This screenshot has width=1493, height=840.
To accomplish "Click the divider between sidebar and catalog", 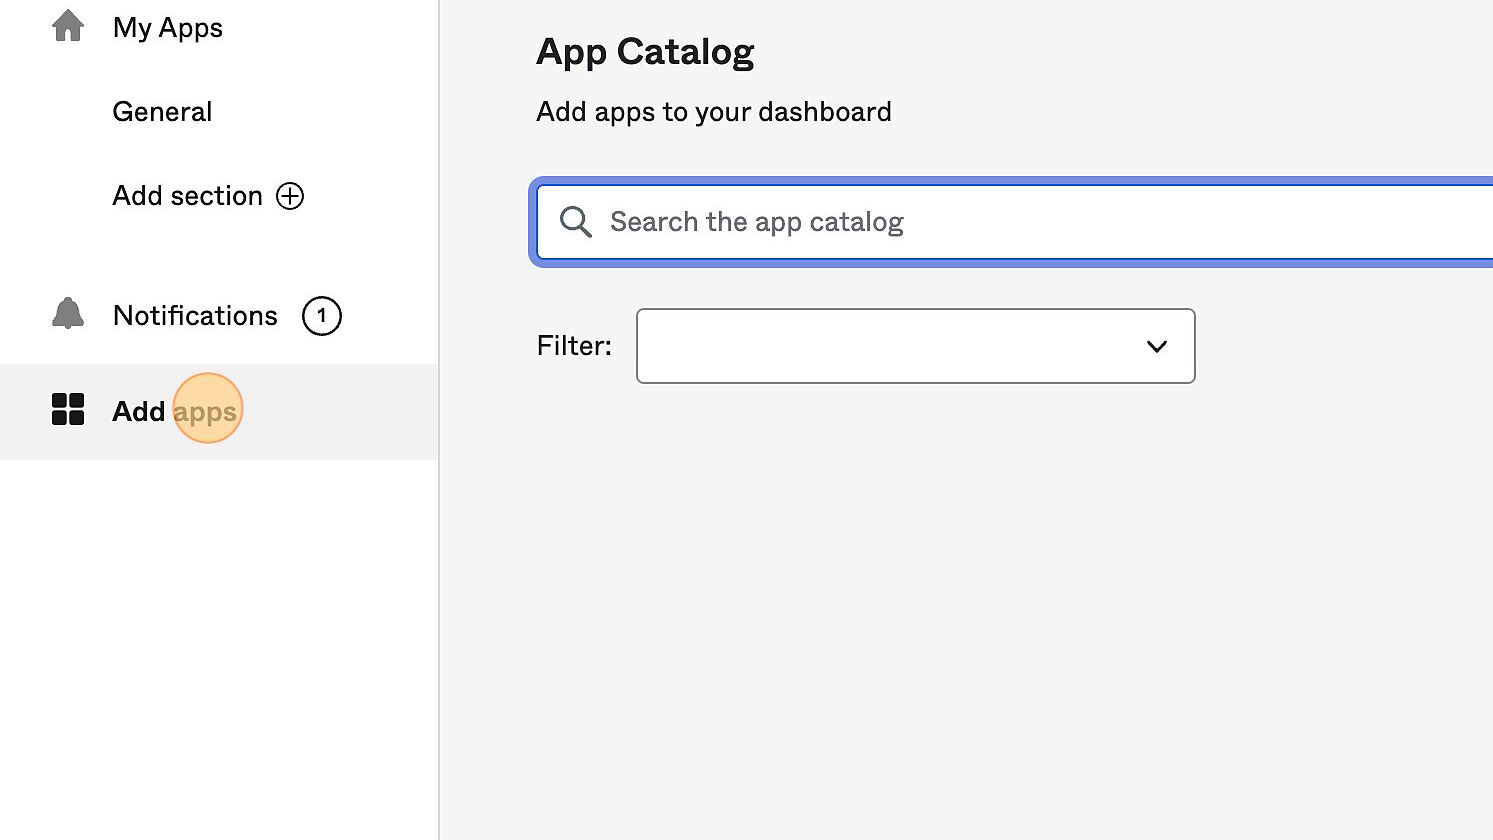I will pyautogui.click(x=438, y=600).
